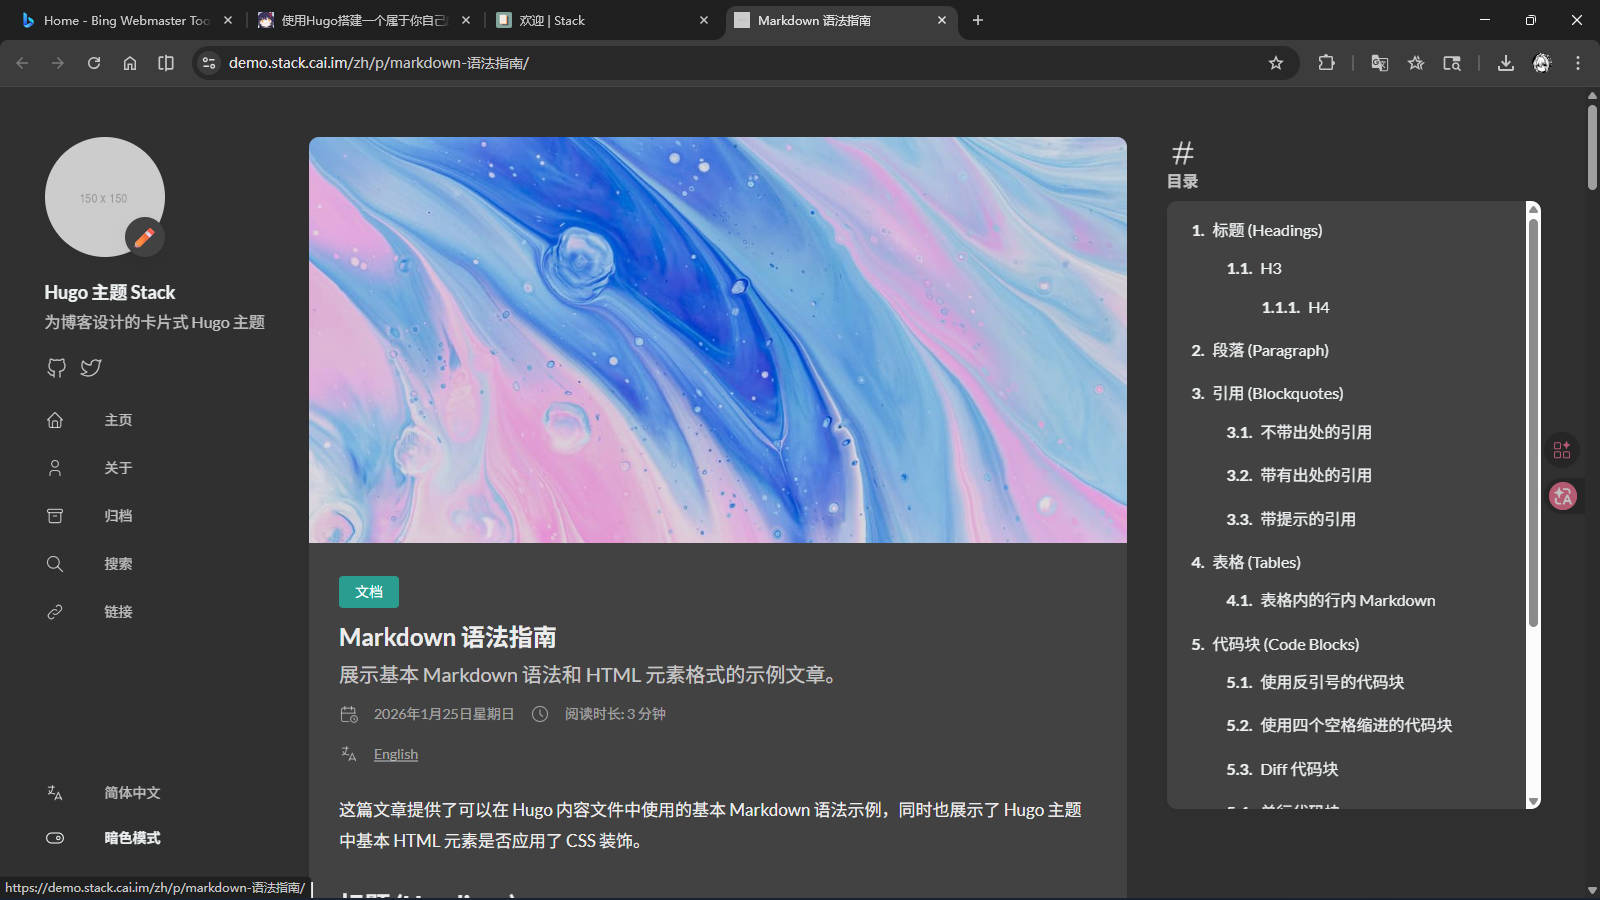Click the 文档 category tag
Screen dimensions: 1600x900
pos(369,592)
